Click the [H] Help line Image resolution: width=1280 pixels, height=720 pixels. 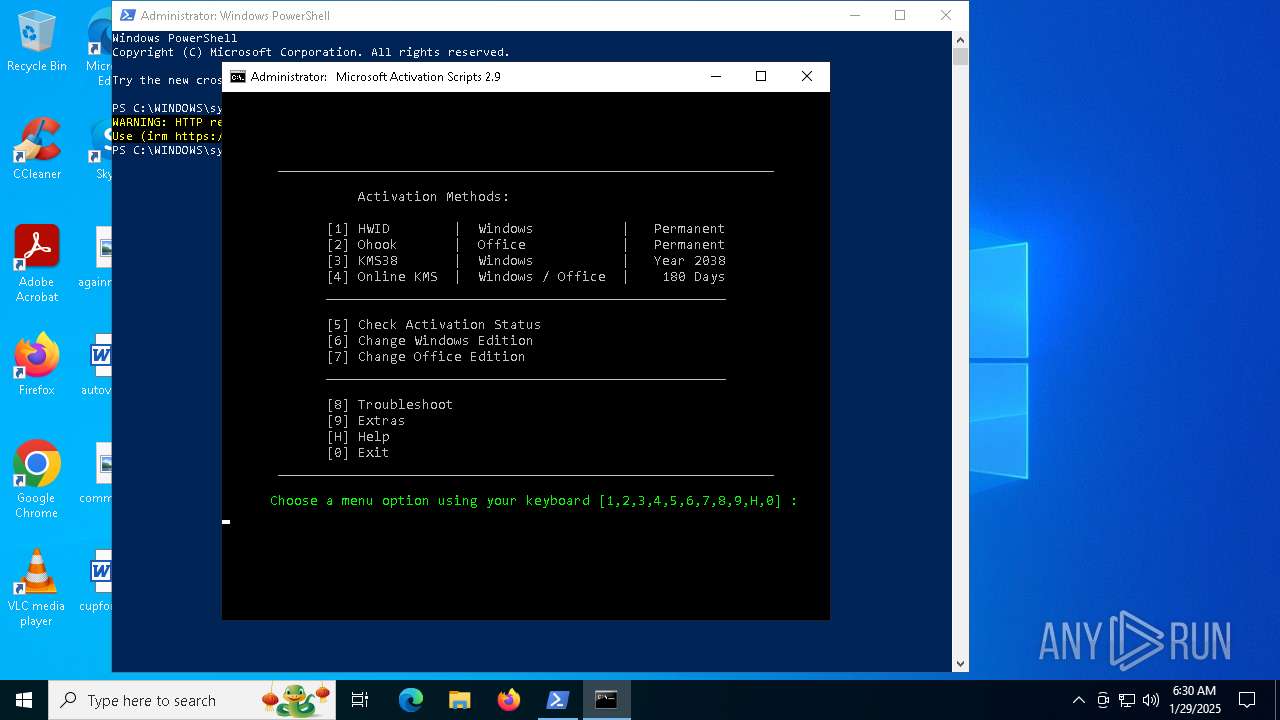pos(358,437)
